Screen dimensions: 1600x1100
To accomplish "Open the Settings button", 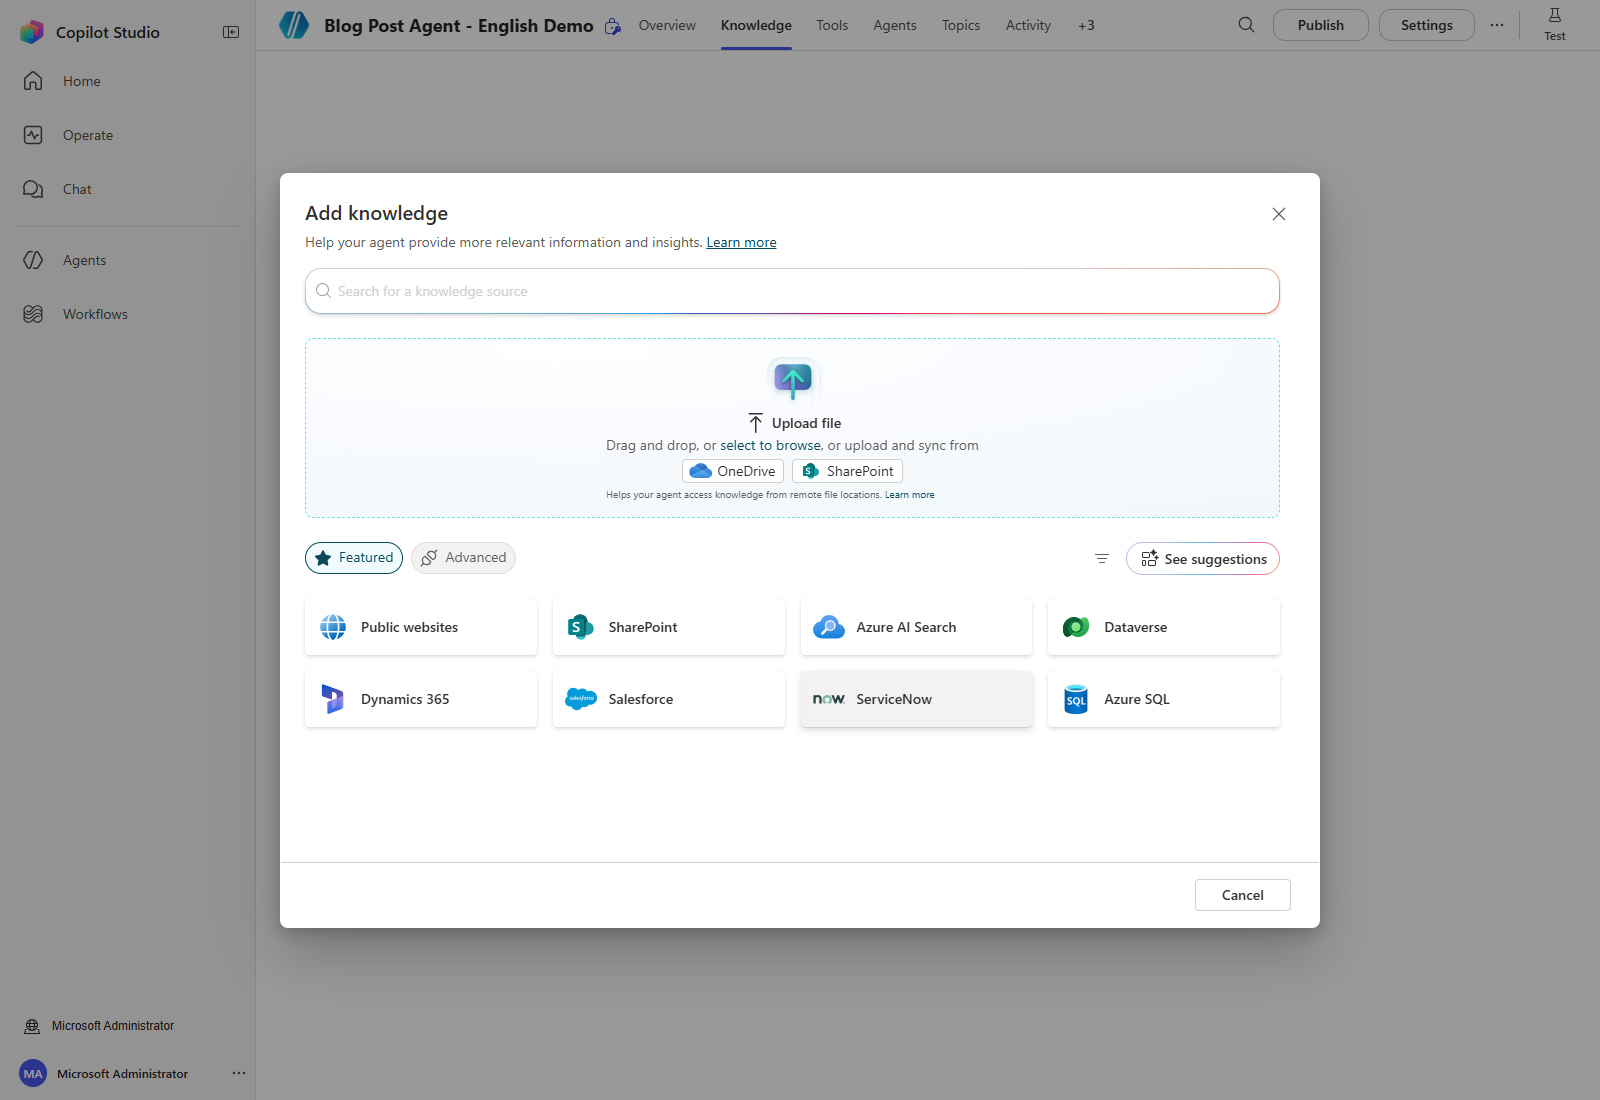I will point(1427,25).
